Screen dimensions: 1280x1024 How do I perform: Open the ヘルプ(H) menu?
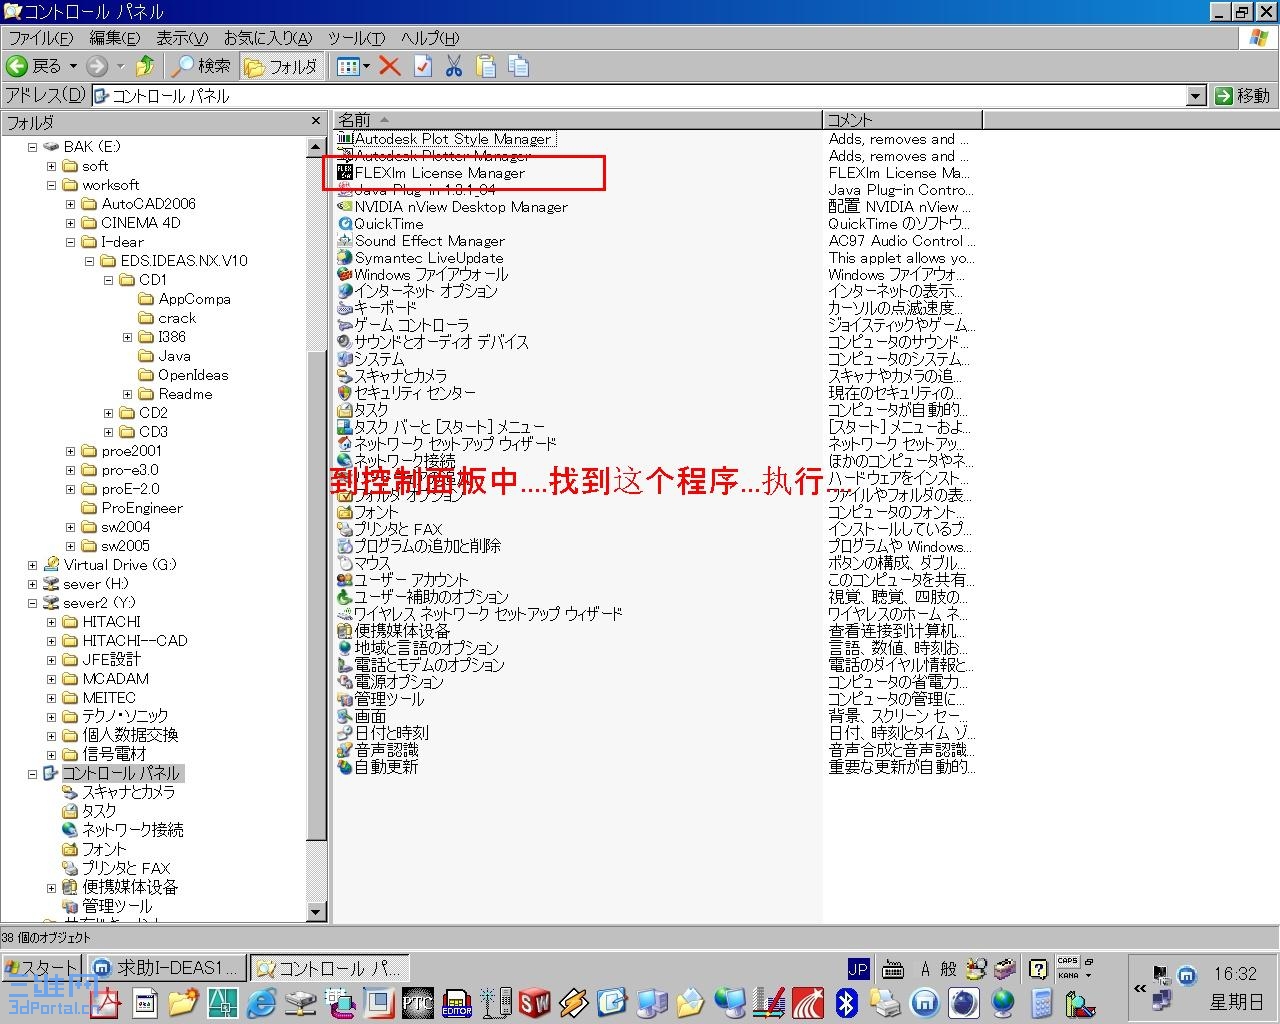click(430, 38)
